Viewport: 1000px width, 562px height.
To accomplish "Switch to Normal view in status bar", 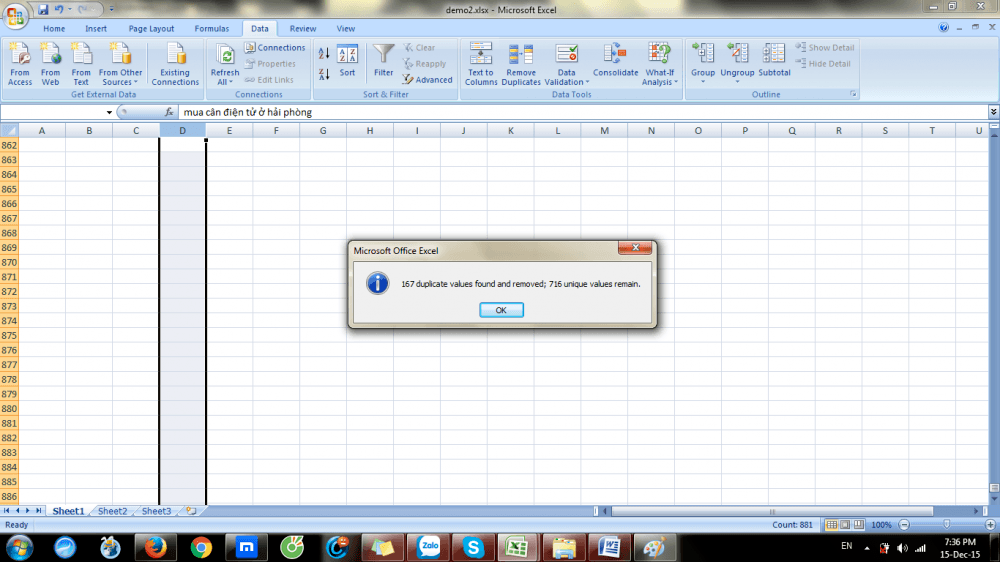I will point(831,525).
